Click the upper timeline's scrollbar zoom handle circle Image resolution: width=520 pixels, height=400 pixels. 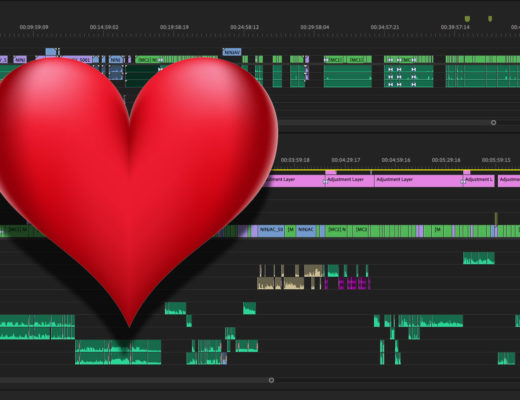click(493, 123)
